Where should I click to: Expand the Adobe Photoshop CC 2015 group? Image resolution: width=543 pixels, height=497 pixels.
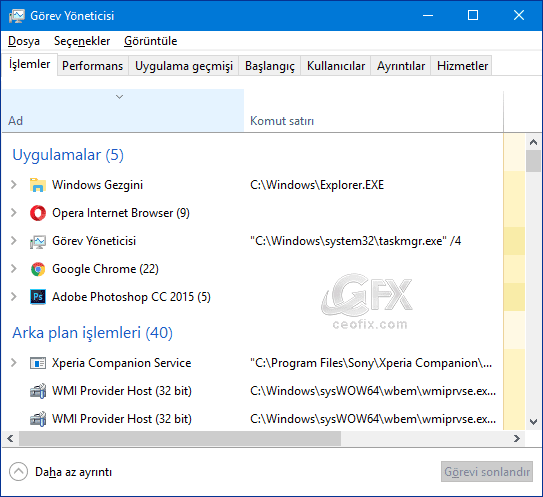point(14,297)
